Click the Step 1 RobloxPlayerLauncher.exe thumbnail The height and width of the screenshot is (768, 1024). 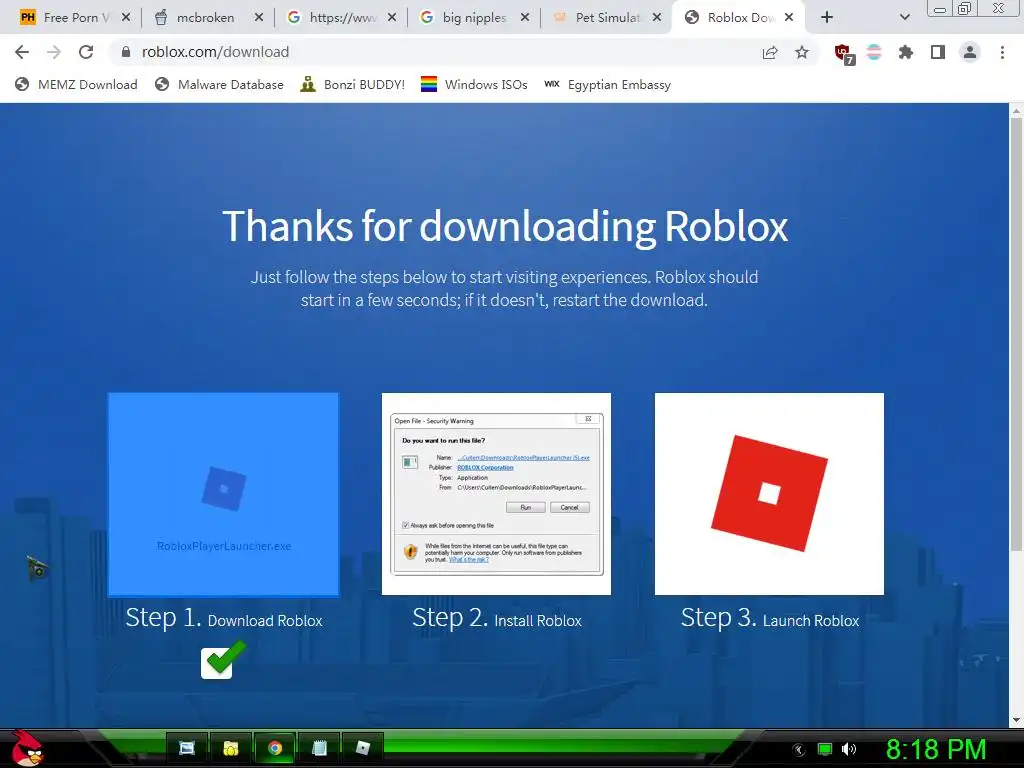(x=223, y=494)
